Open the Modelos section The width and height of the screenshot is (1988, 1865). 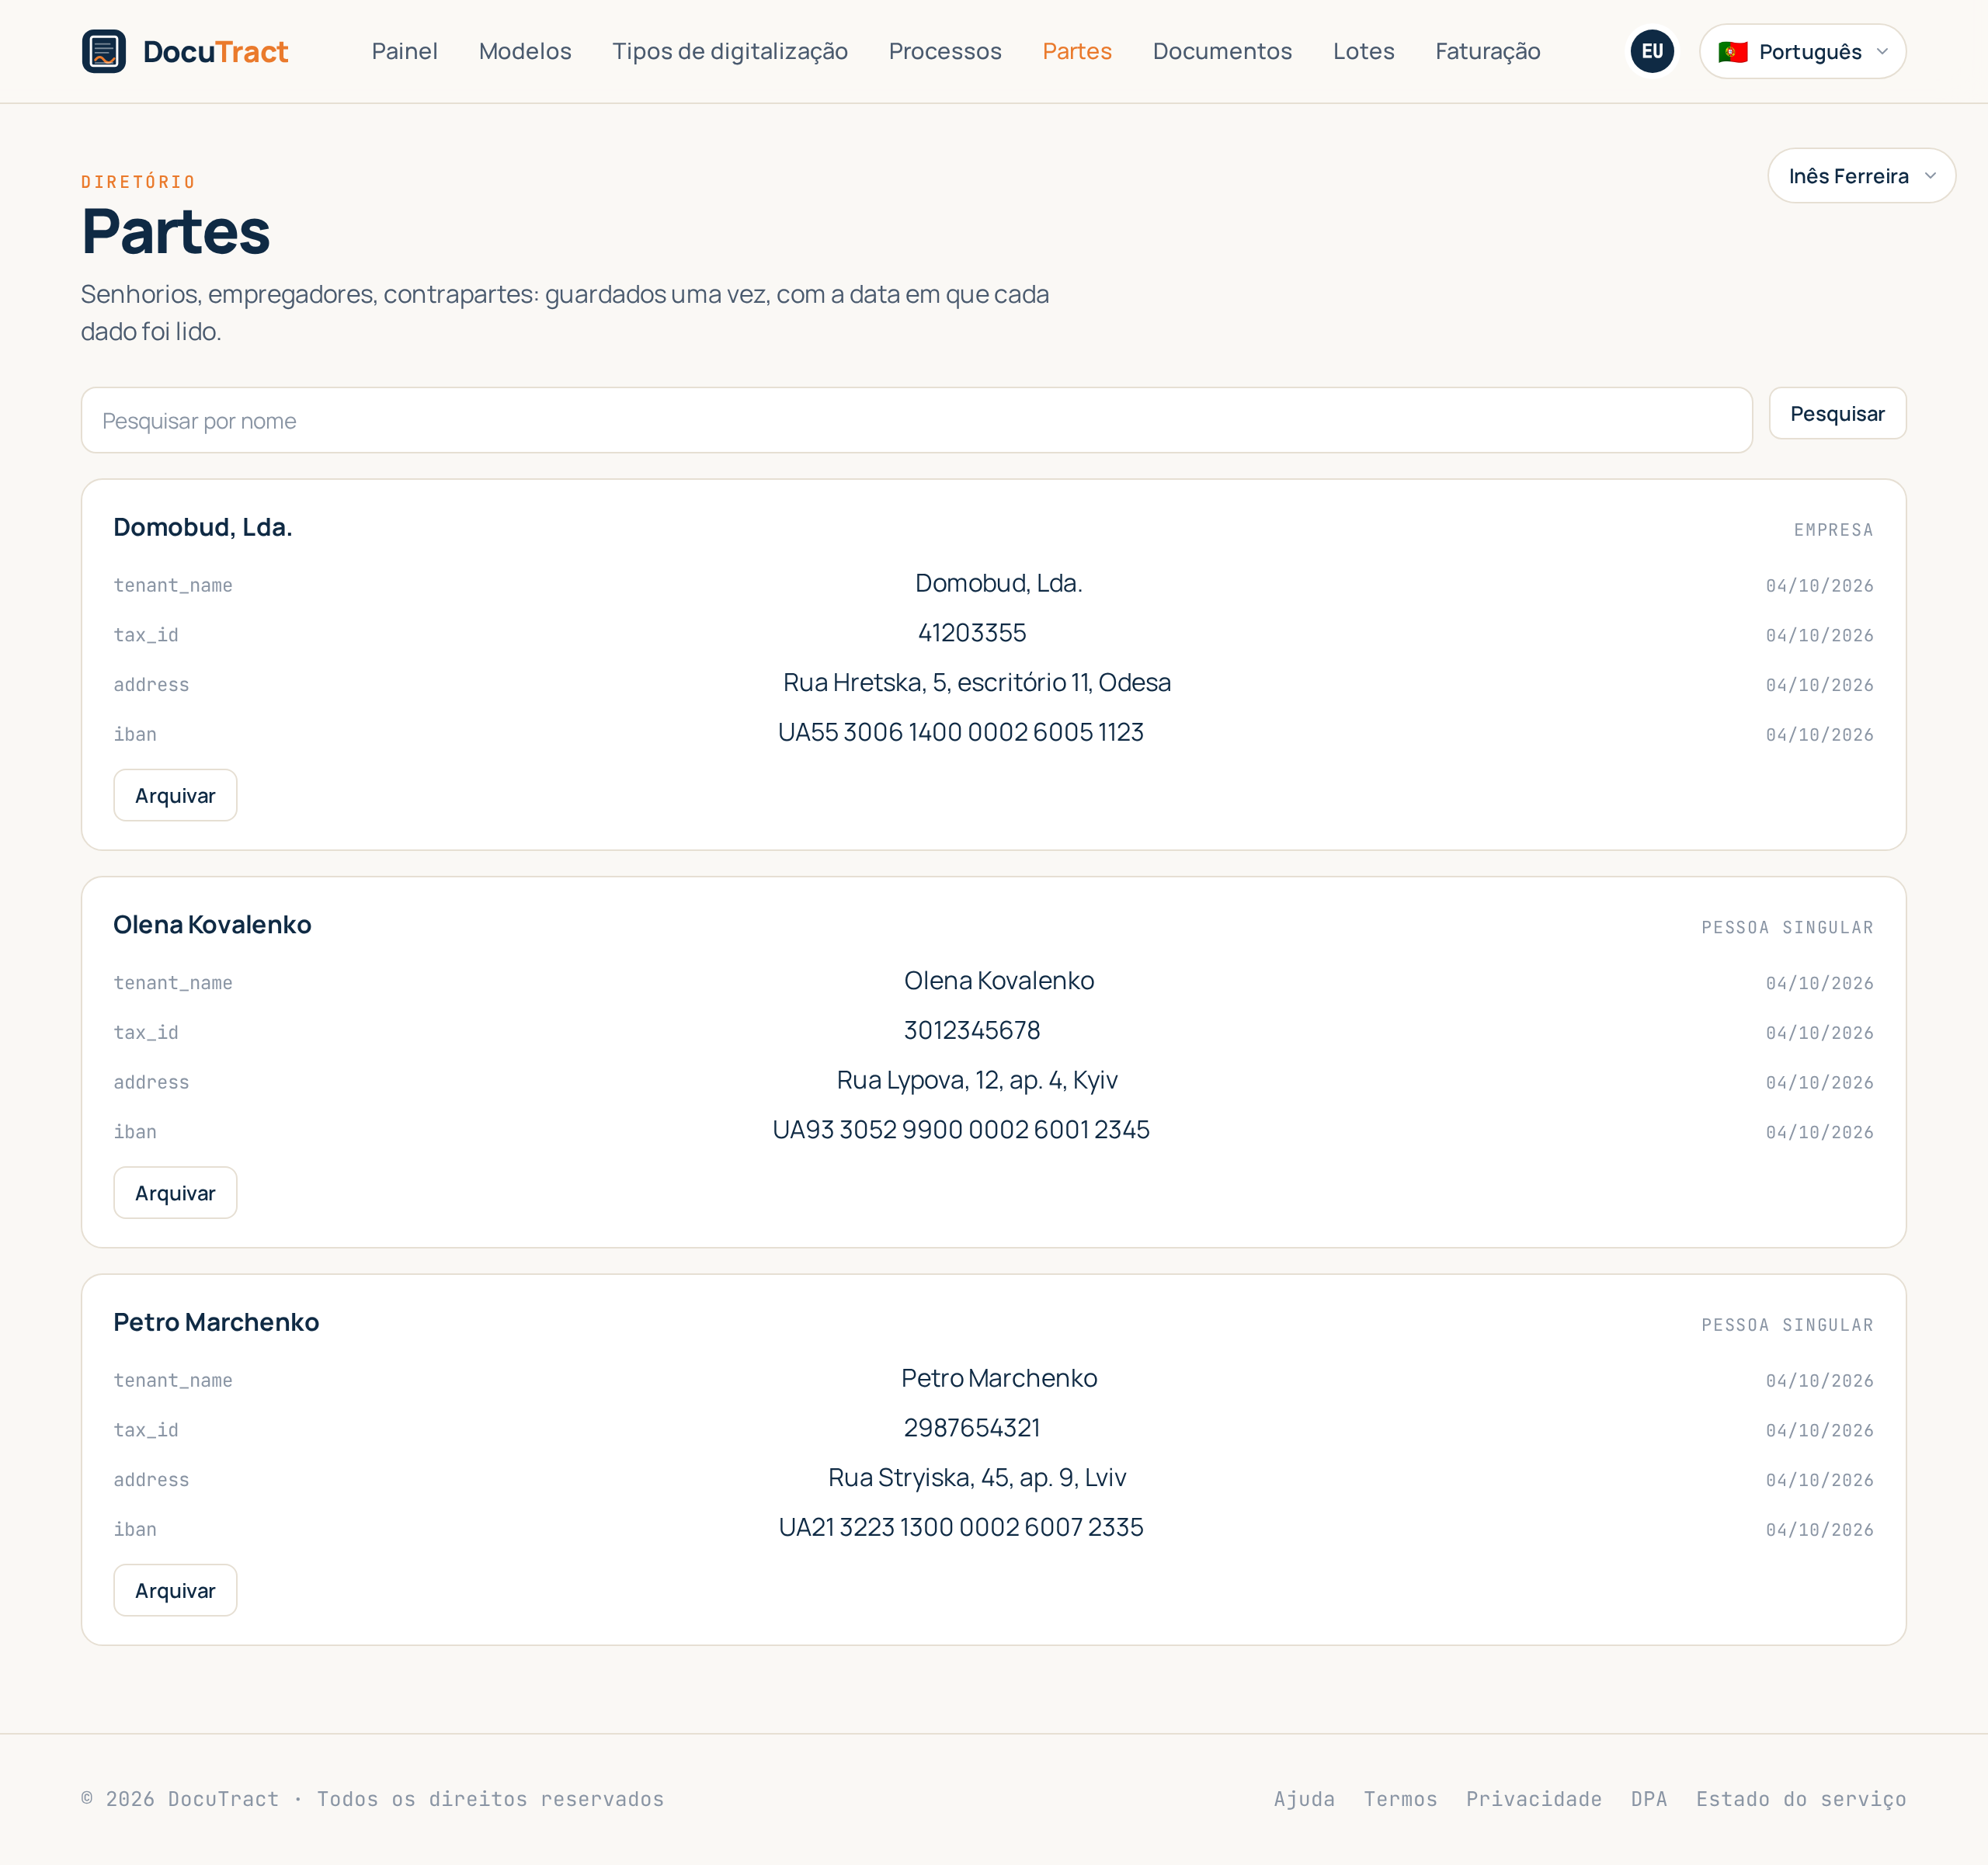(525, 51)
